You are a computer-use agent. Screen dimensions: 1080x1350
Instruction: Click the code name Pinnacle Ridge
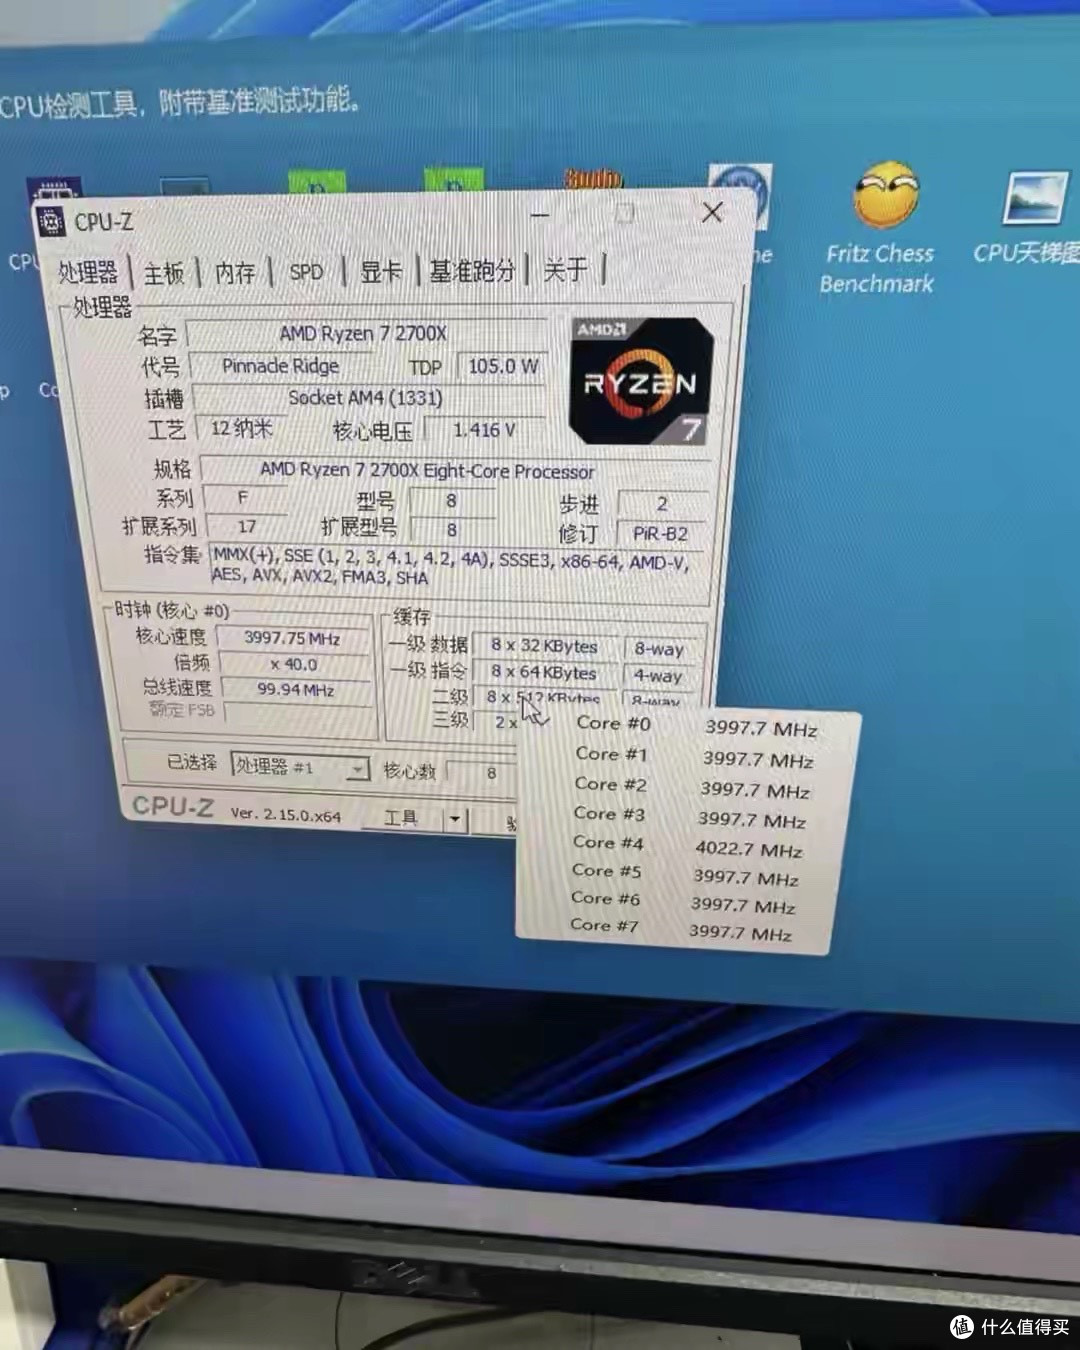(282, 366)
